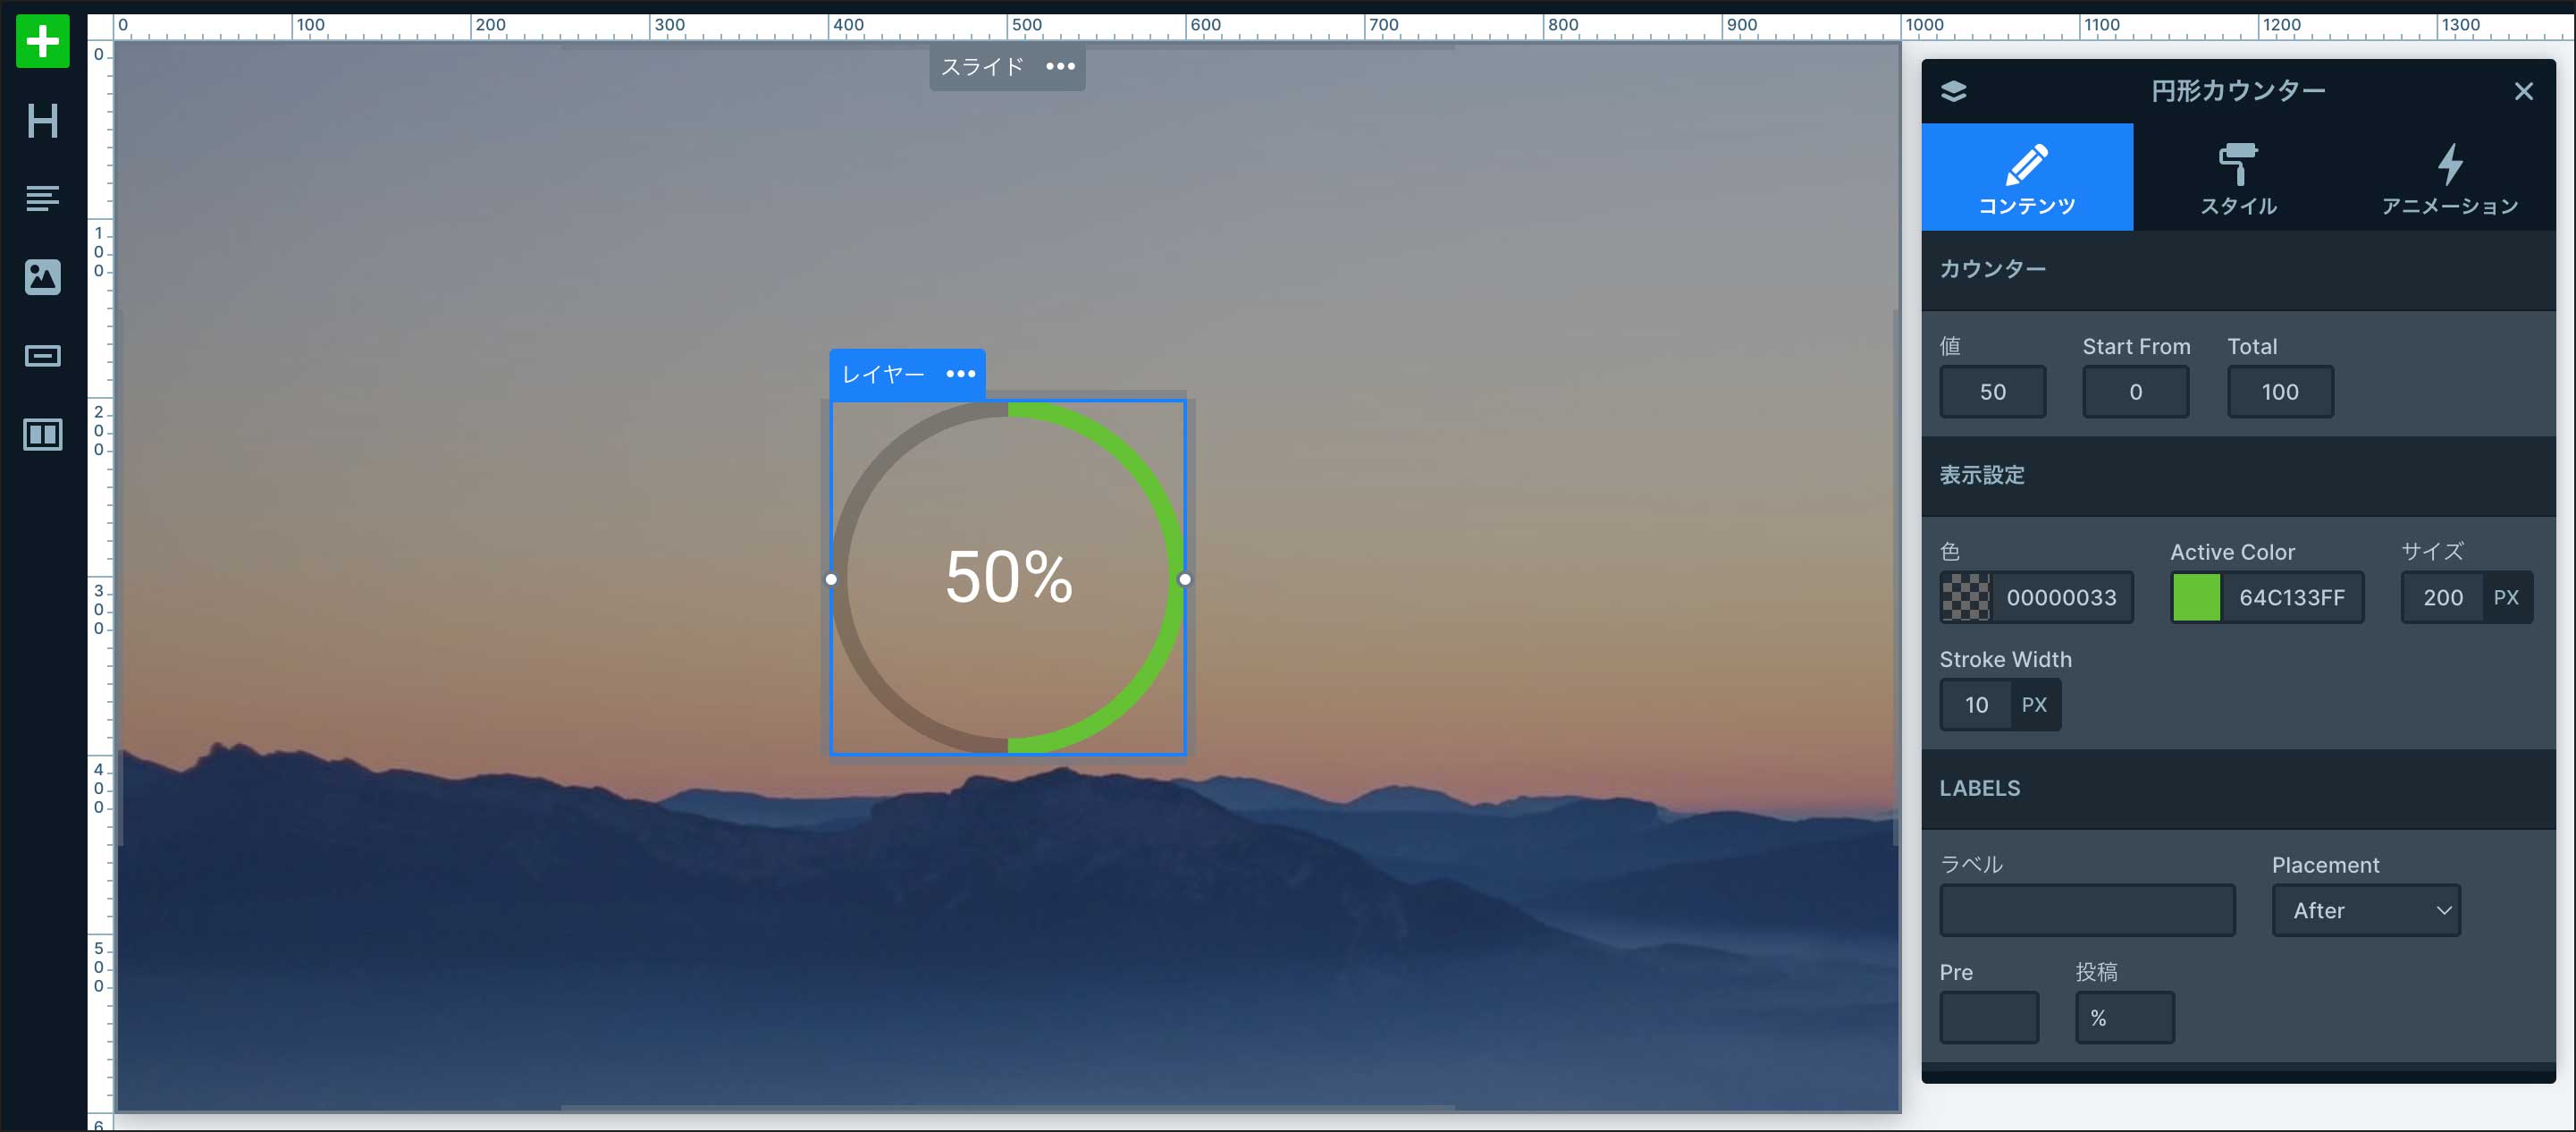Switch to the スタイル tab

(x=2238, y=178)
